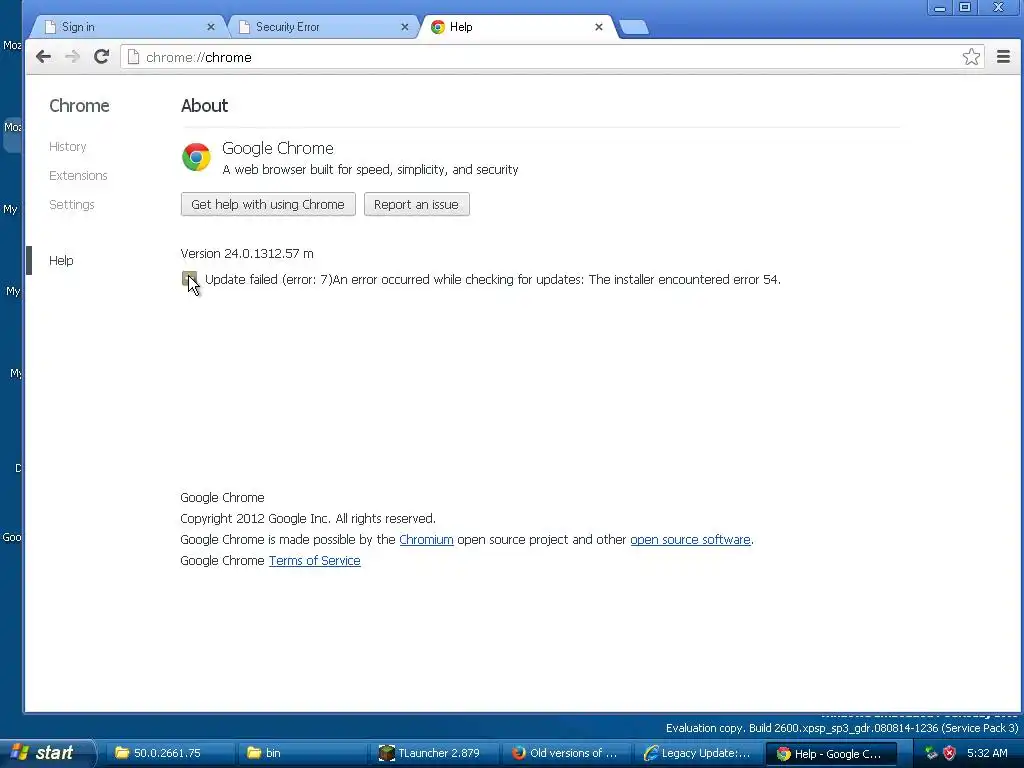1024x768 pixels.
Task: Click the Report an issue button
Action: pyautogui.click(x=417, y=204)
